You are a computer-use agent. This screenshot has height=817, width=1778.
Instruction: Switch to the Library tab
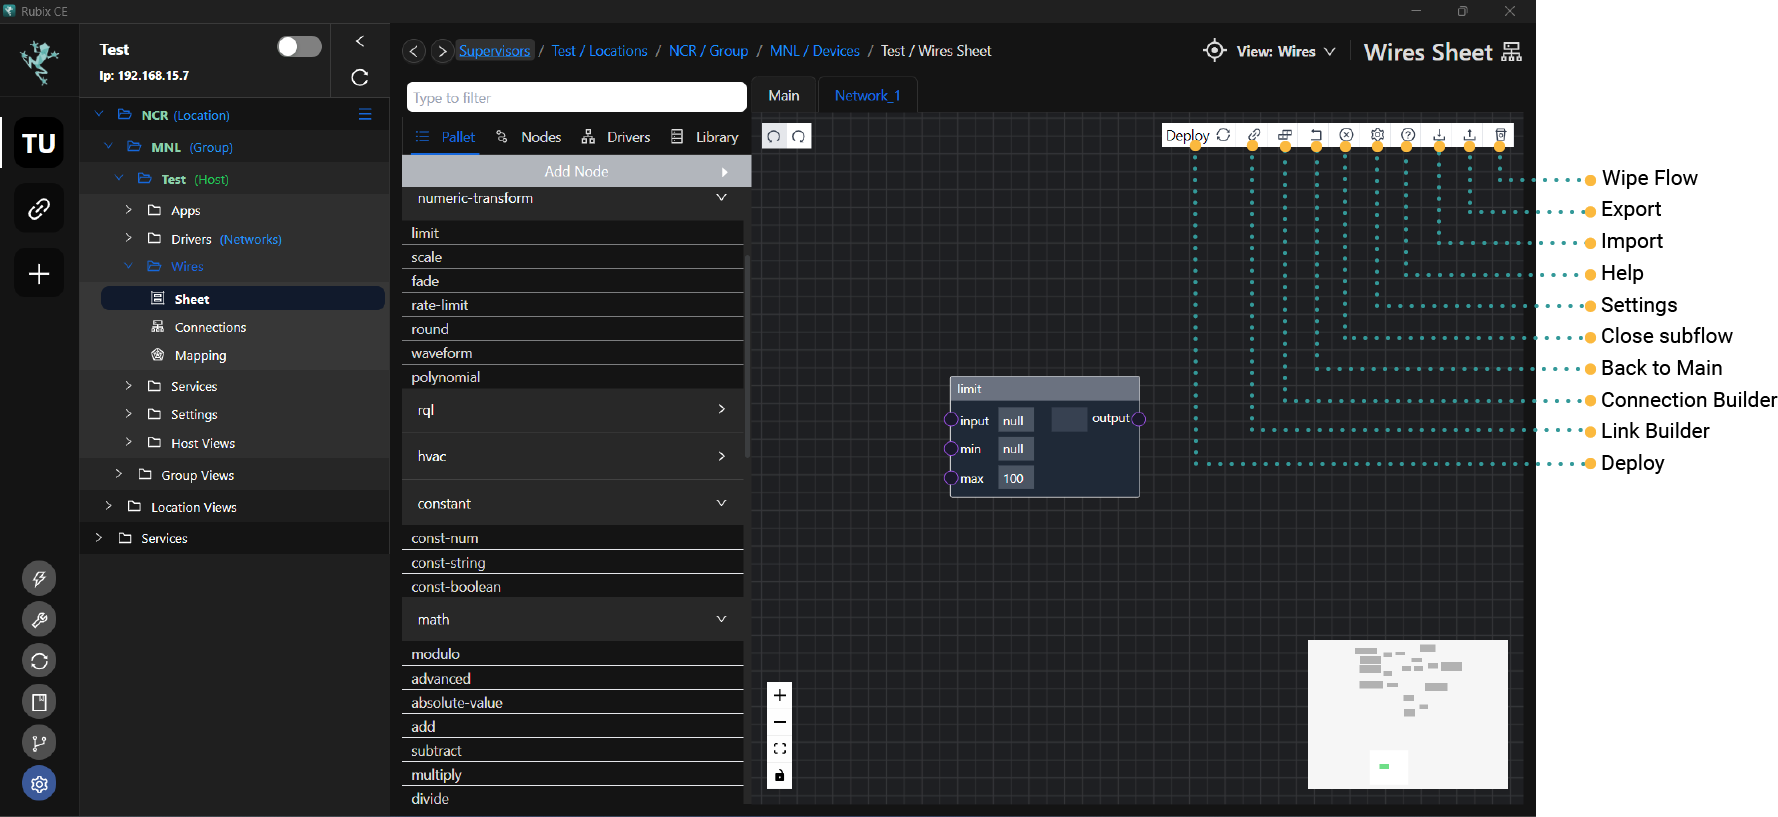pos(705,137)
